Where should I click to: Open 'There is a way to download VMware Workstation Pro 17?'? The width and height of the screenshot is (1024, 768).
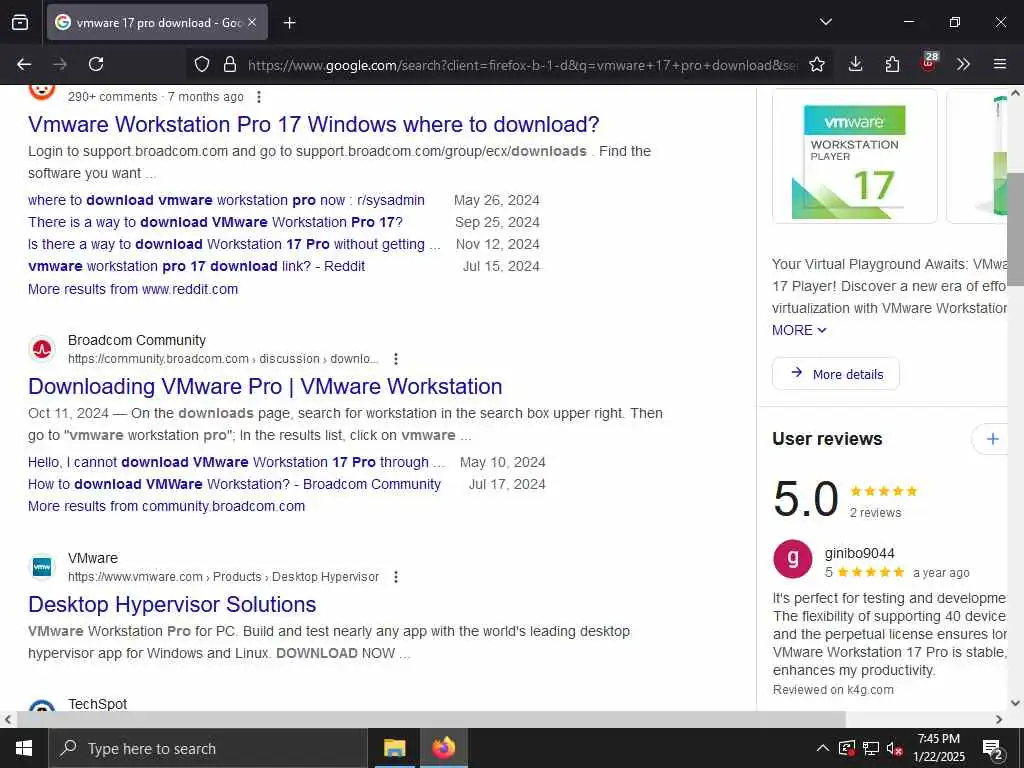pyautogui.click(x=215, y=222)
